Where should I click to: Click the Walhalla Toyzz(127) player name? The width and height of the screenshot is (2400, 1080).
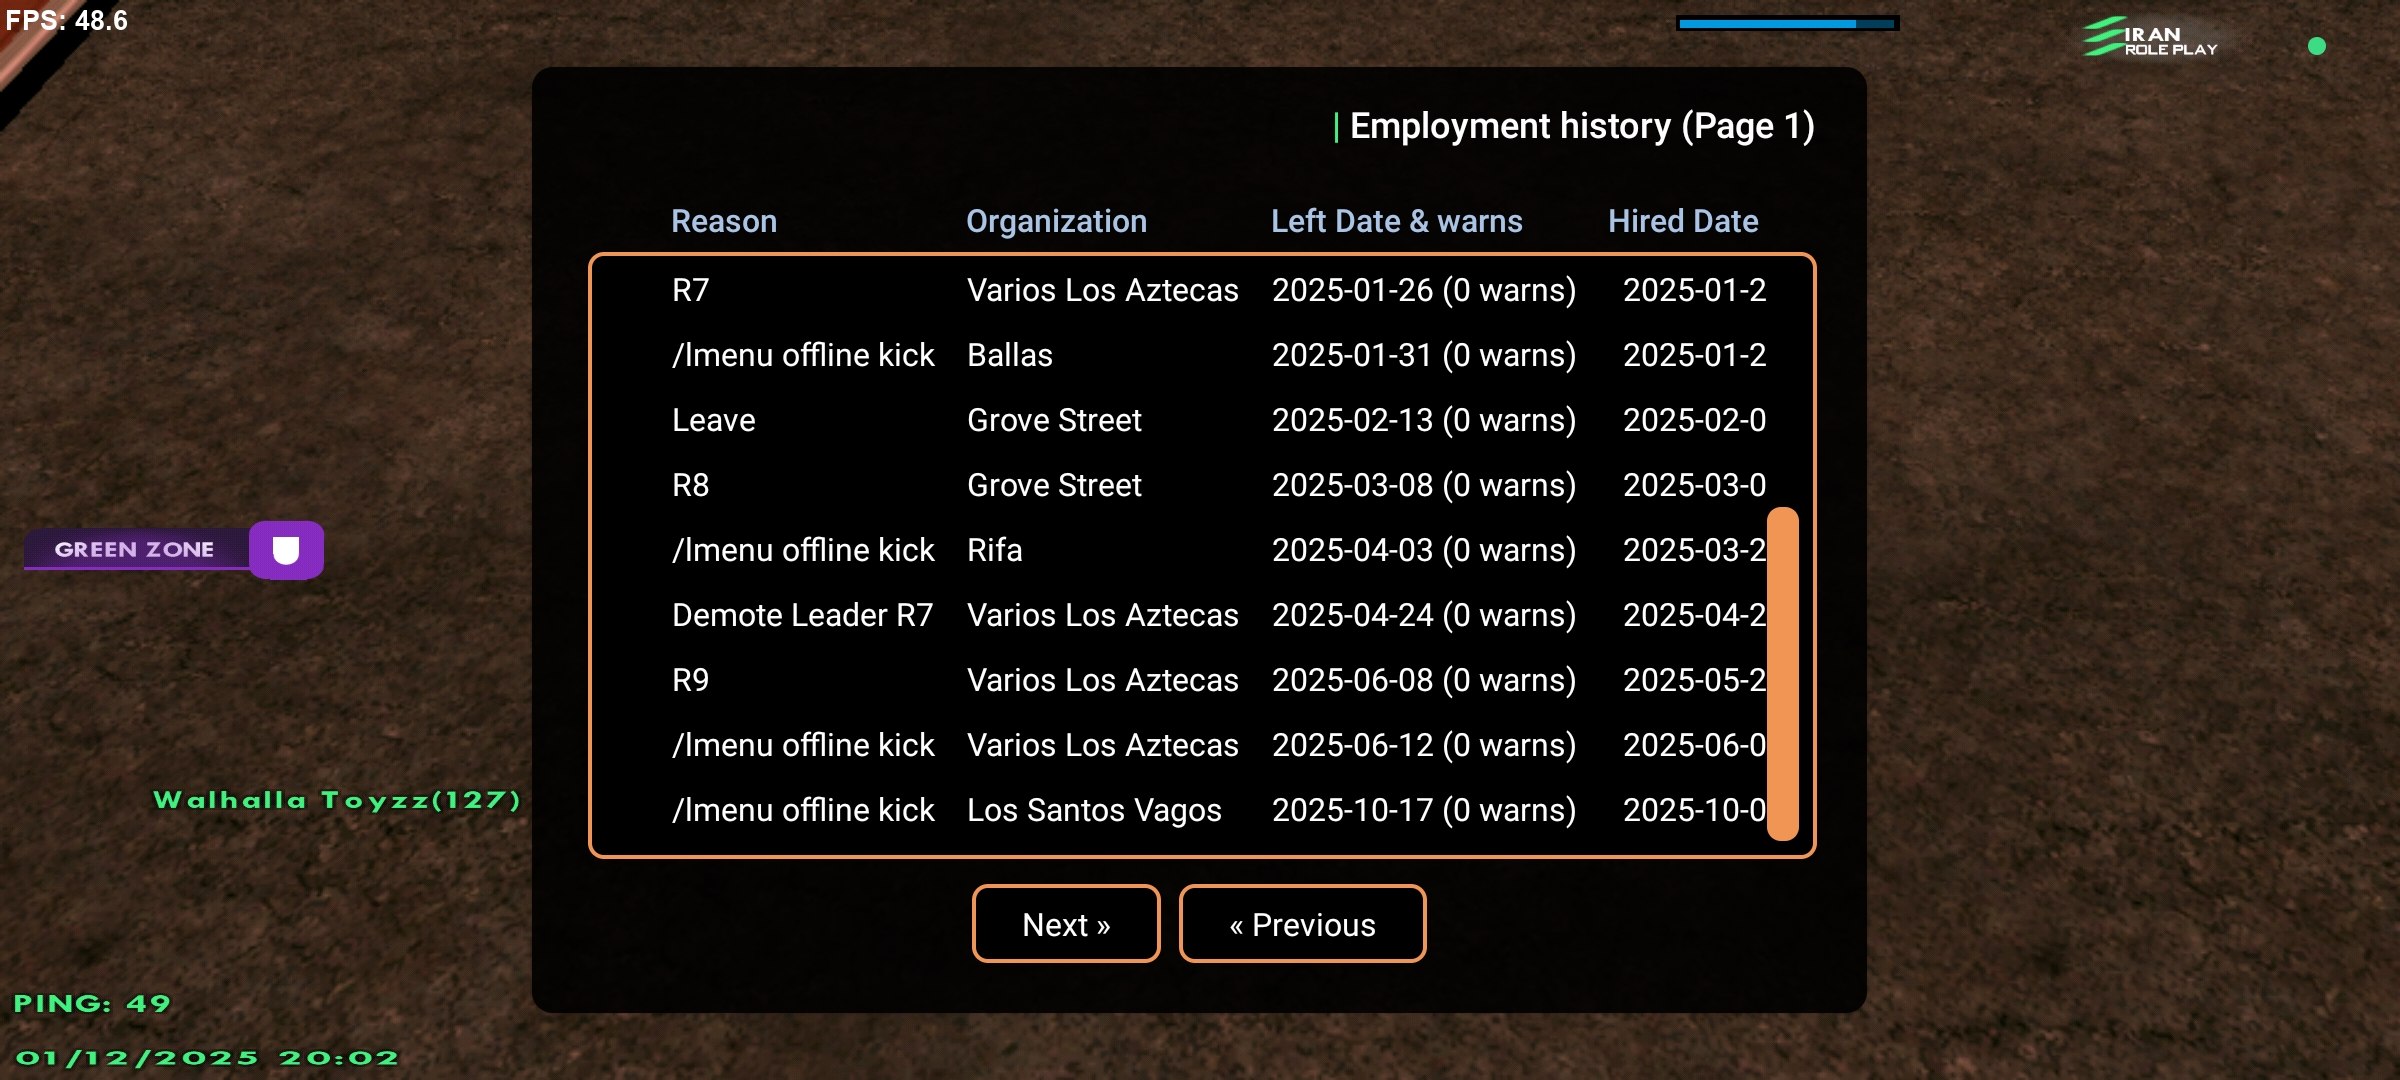click(x=337, y=800)
